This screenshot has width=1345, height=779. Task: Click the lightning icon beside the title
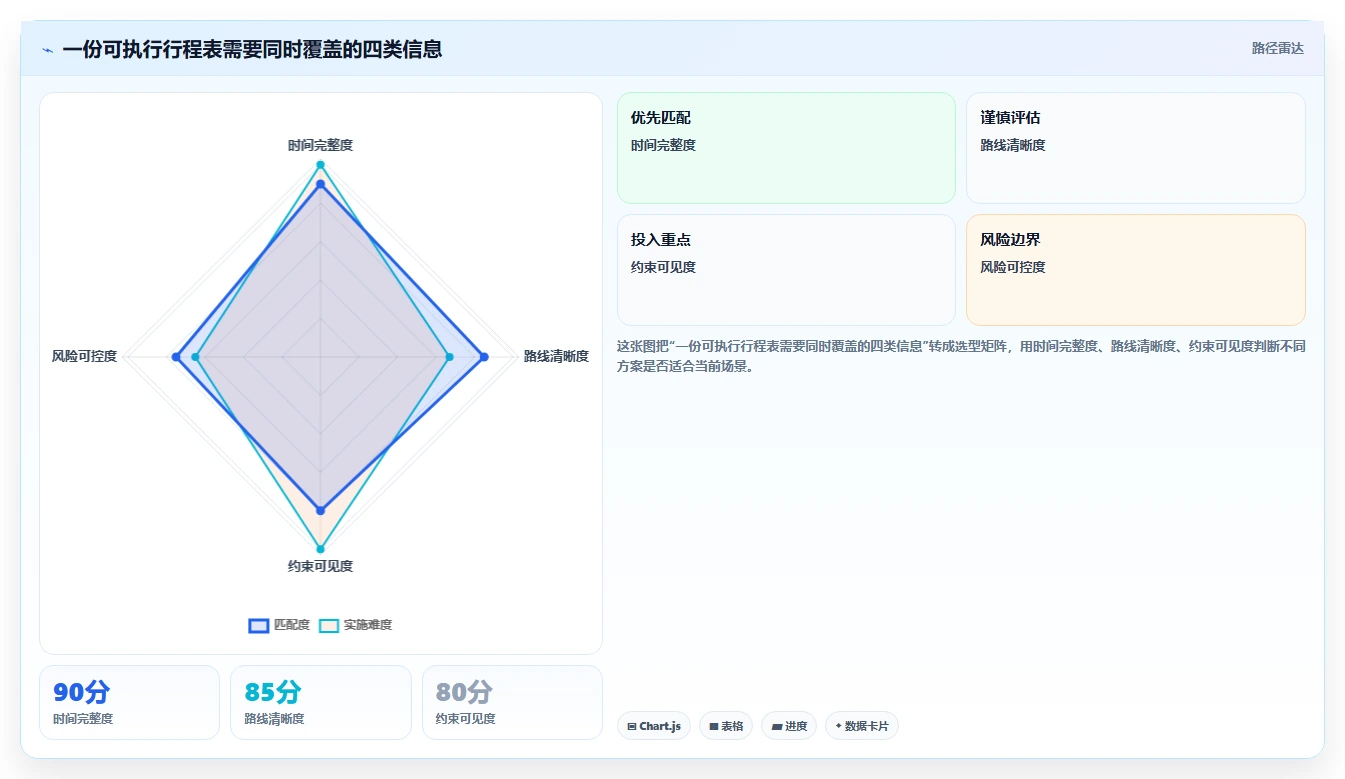click(48, 50)
